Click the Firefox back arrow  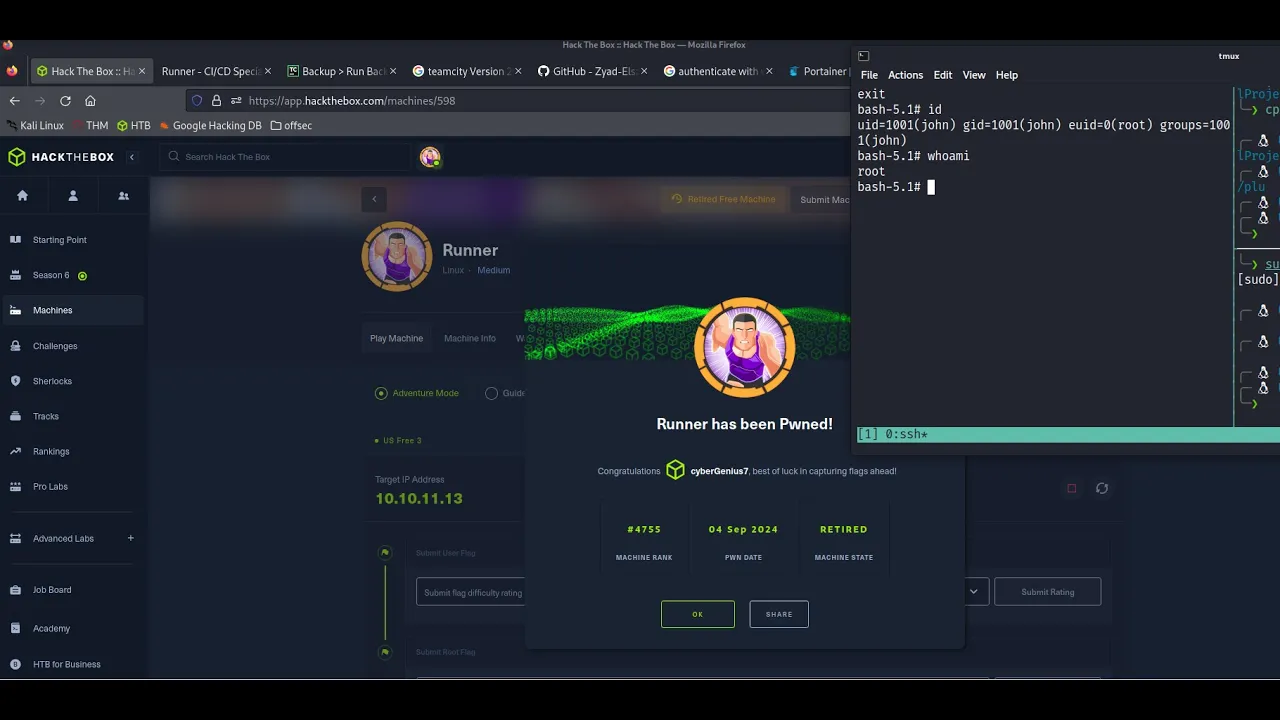click(x=14, y=101)
